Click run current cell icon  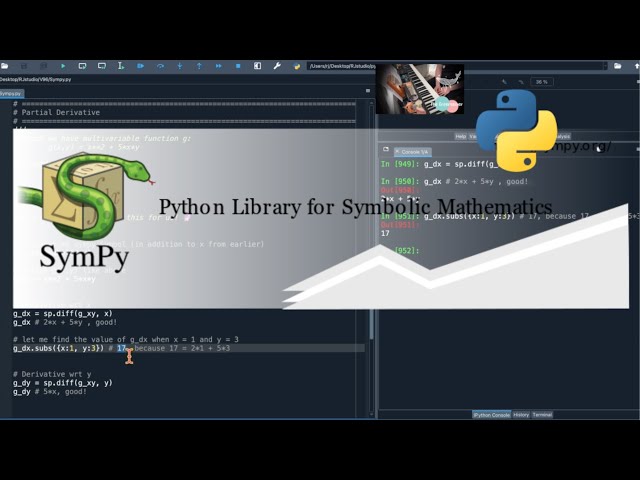pyautogui.click(x=82, y=66)
